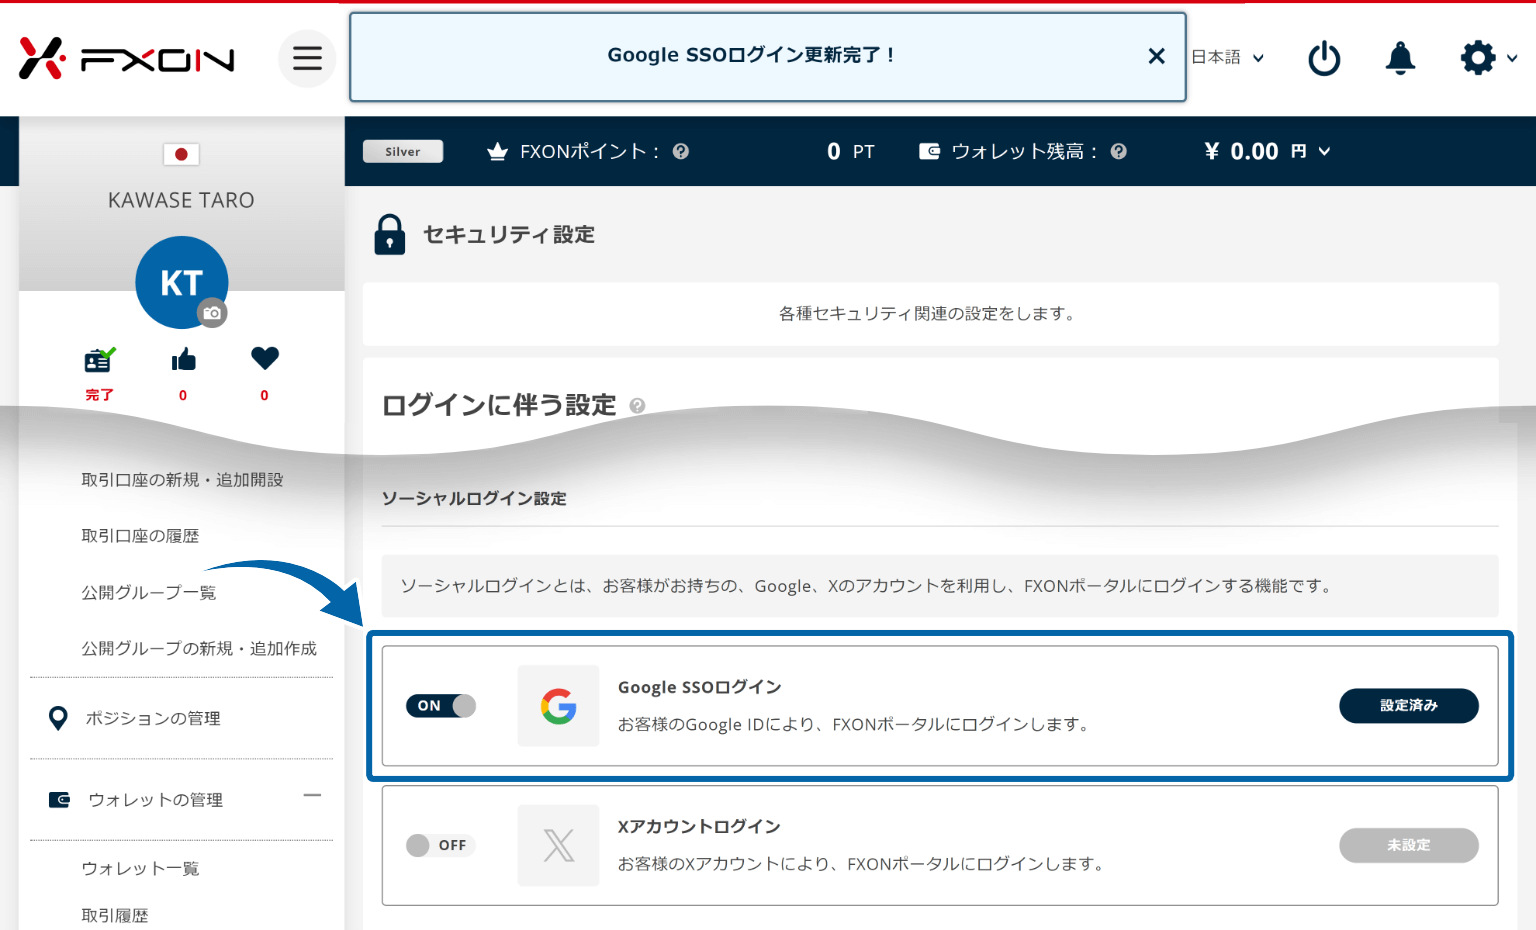Click the 0.00 wallet balance value
This screenshot has height=930, width=1536.
tap(1254, 151)
